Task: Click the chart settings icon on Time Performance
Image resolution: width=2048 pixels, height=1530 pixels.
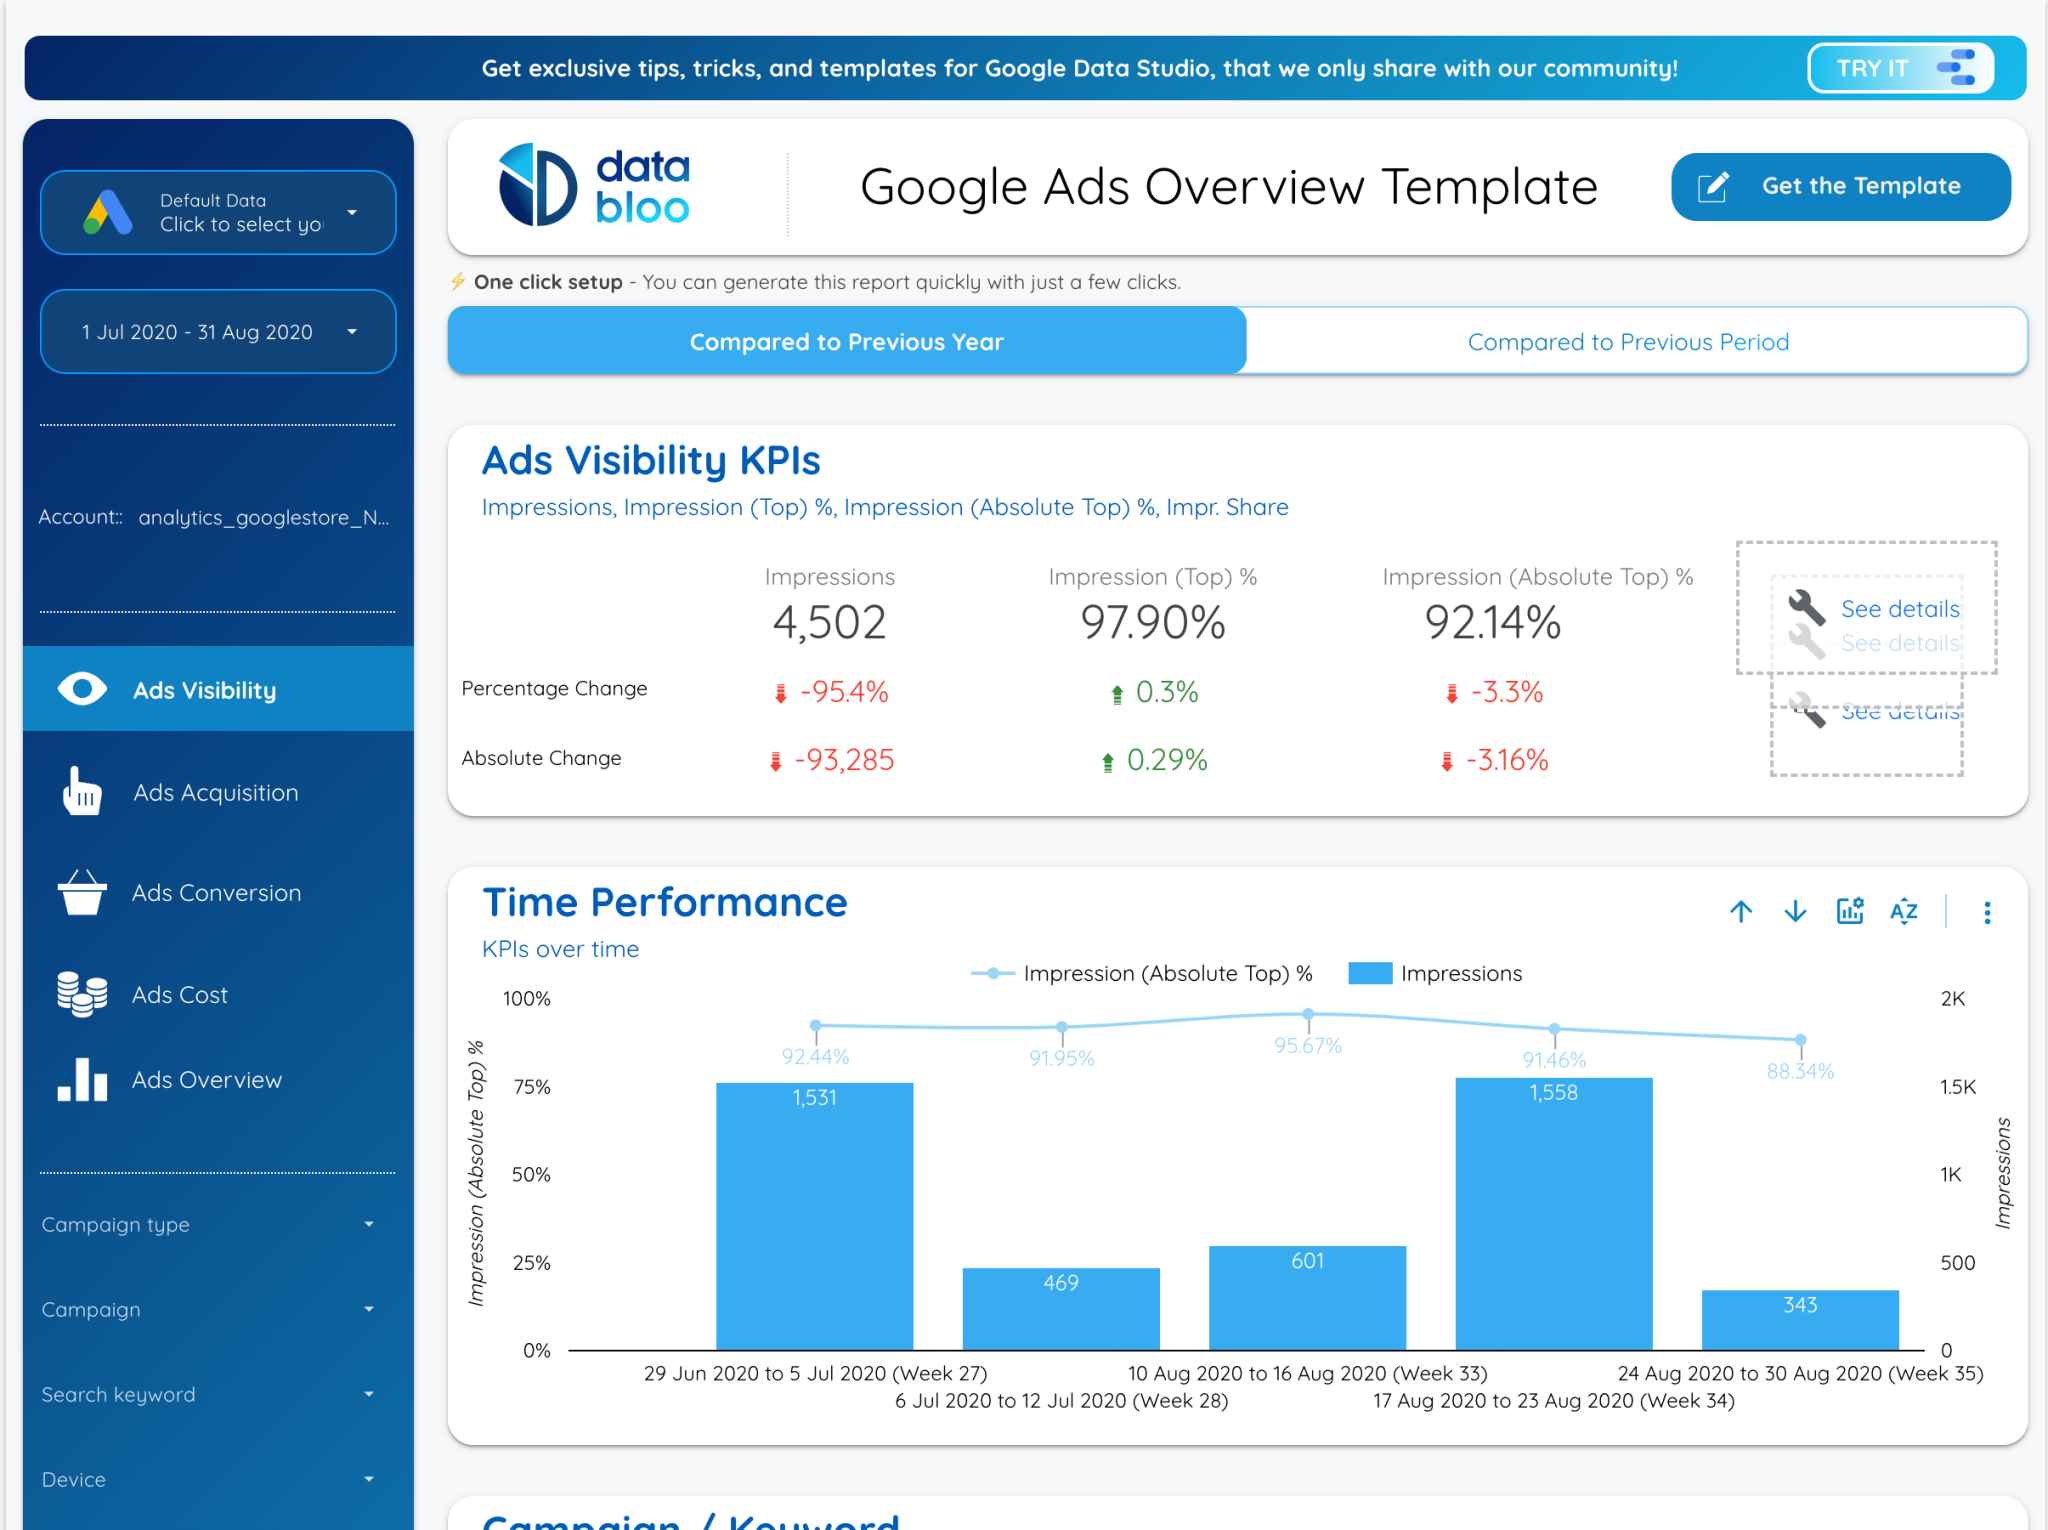Action: pos(1850,911)
